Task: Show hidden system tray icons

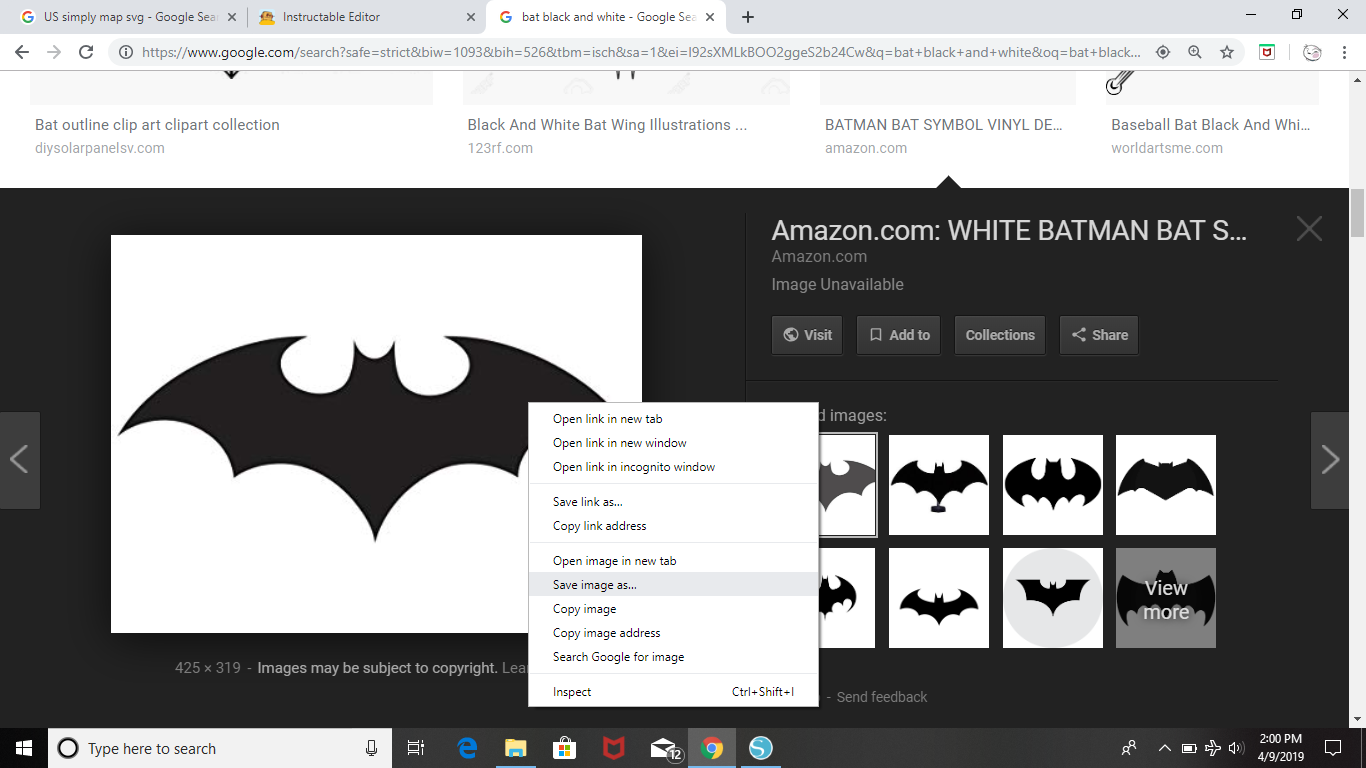Action: pos(1164,748)
